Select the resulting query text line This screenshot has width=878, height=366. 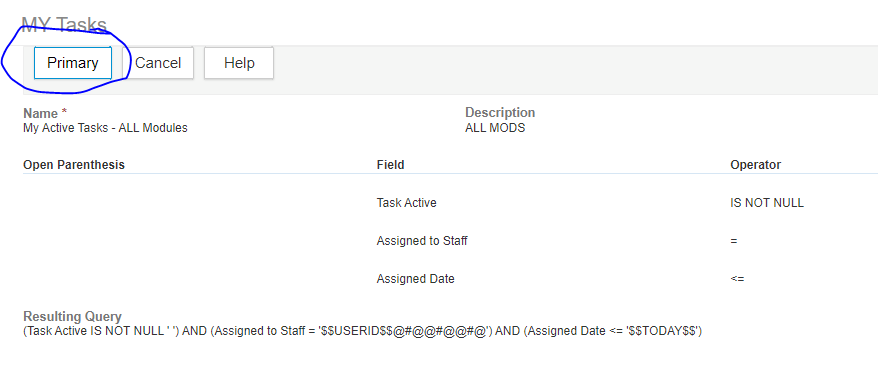[363, 331]
